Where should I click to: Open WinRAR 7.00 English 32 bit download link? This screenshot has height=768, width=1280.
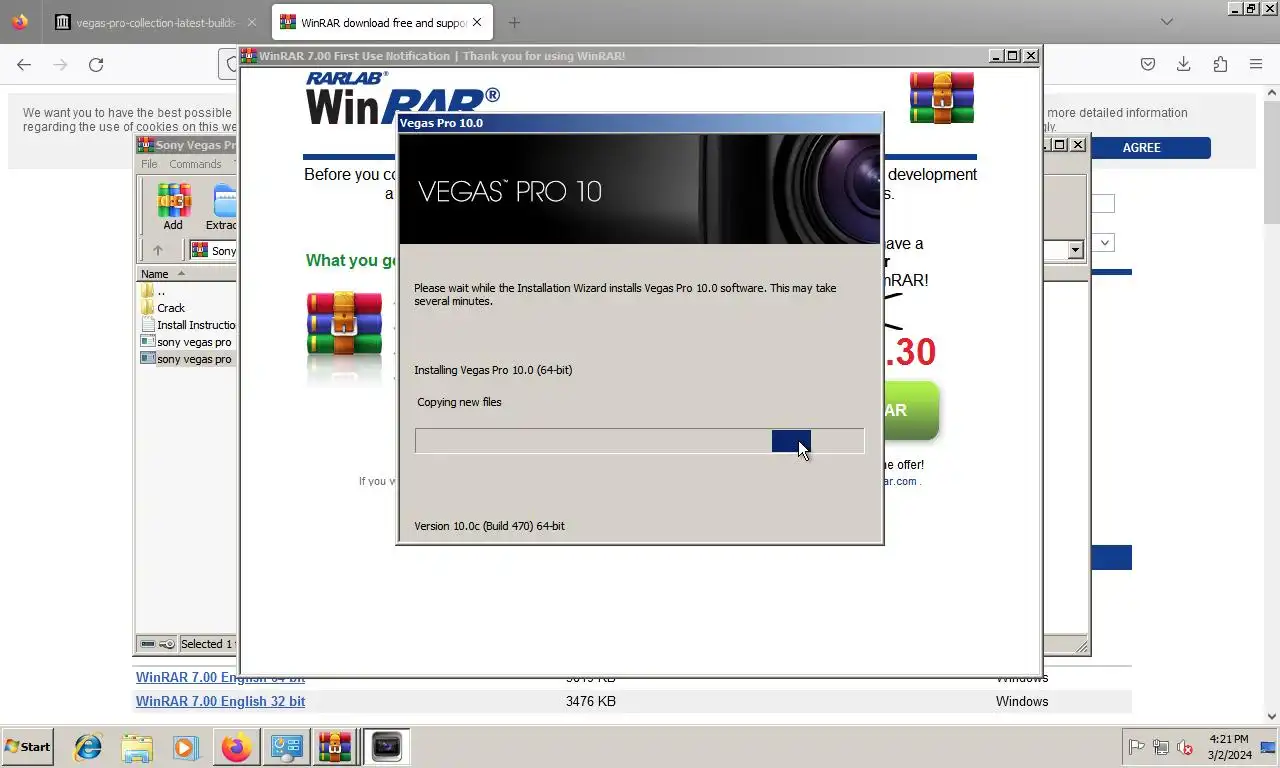click(x=220, y=701)
